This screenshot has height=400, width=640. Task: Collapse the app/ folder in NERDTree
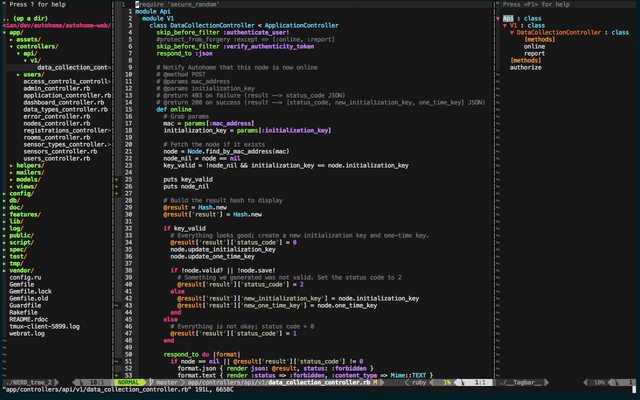4,33
